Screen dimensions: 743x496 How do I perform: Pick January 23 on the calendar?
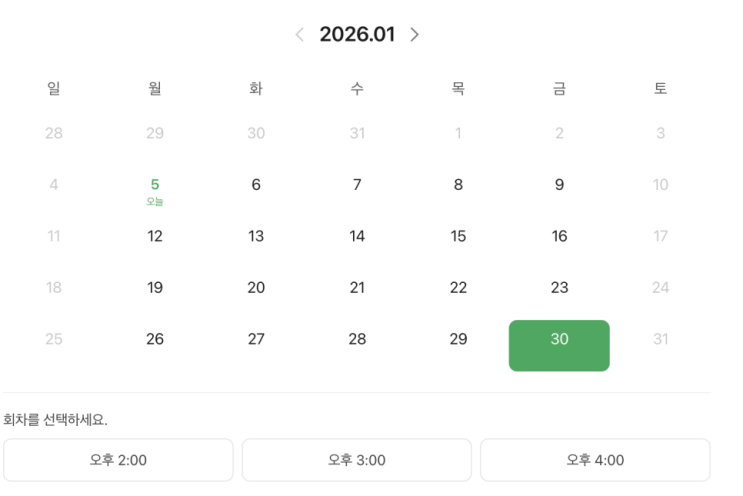[x=559, y=288]
